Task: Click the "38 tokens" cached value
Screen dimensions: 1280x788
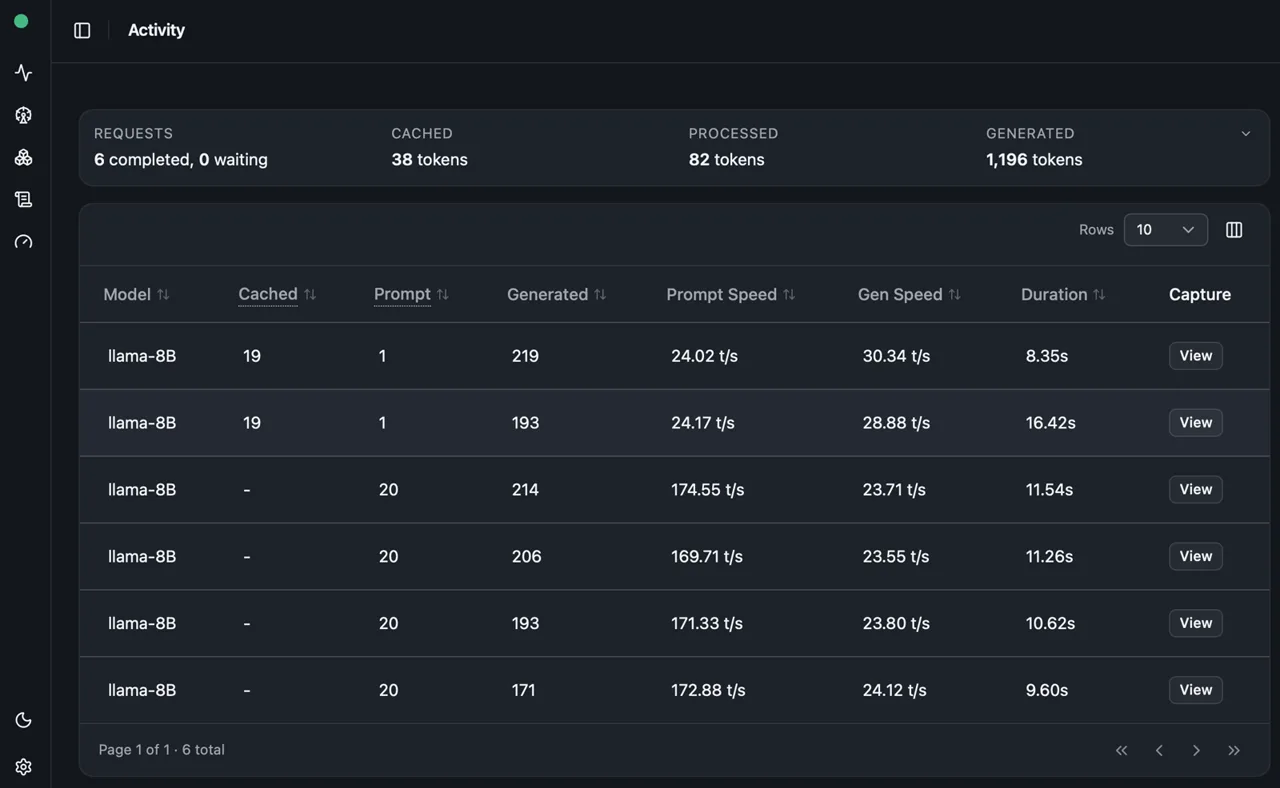Action: [x=429, y=159]
